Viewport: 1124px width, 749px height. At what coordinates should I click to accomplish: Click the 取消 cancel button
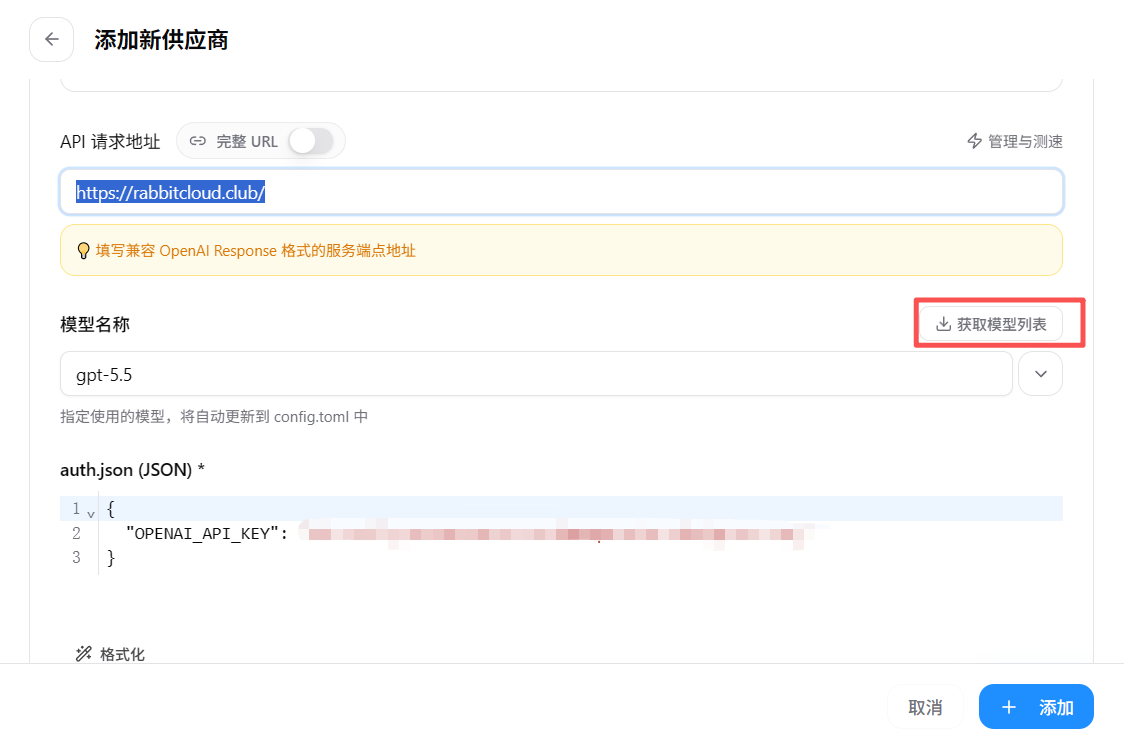925,707
